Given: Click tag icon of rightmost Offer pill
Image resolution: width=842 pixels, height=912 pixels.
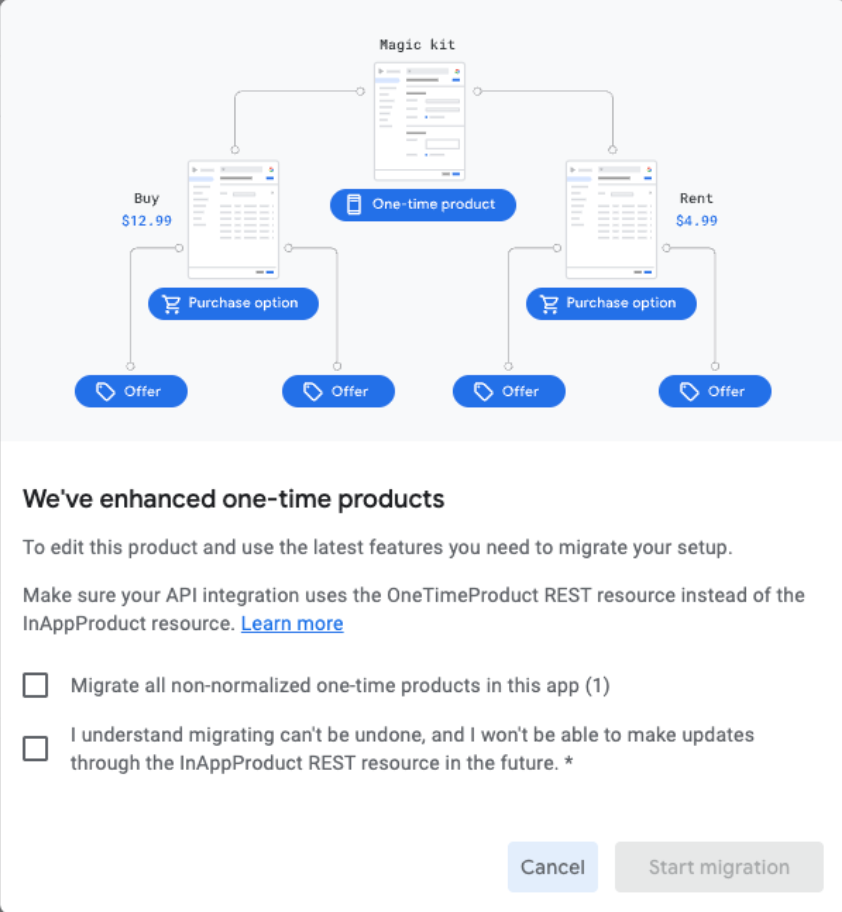Looking at the screenshot, I should point(689,391).
